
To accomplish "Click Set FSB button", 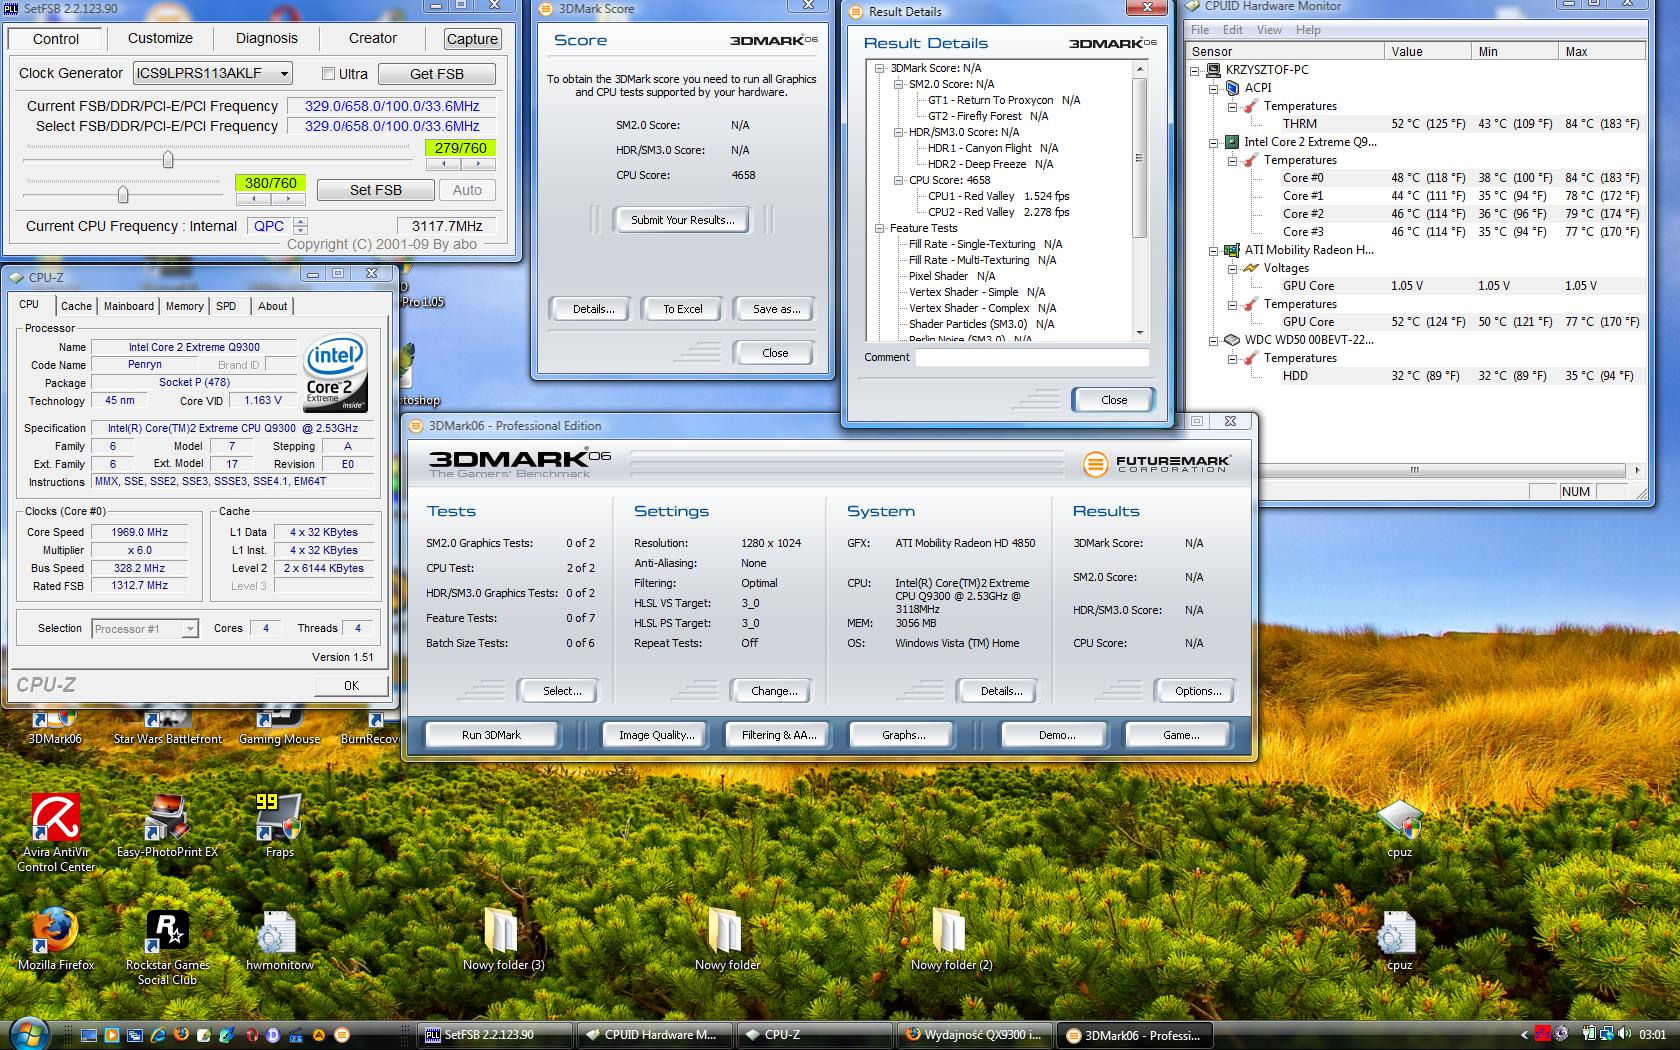I will 375,190.
